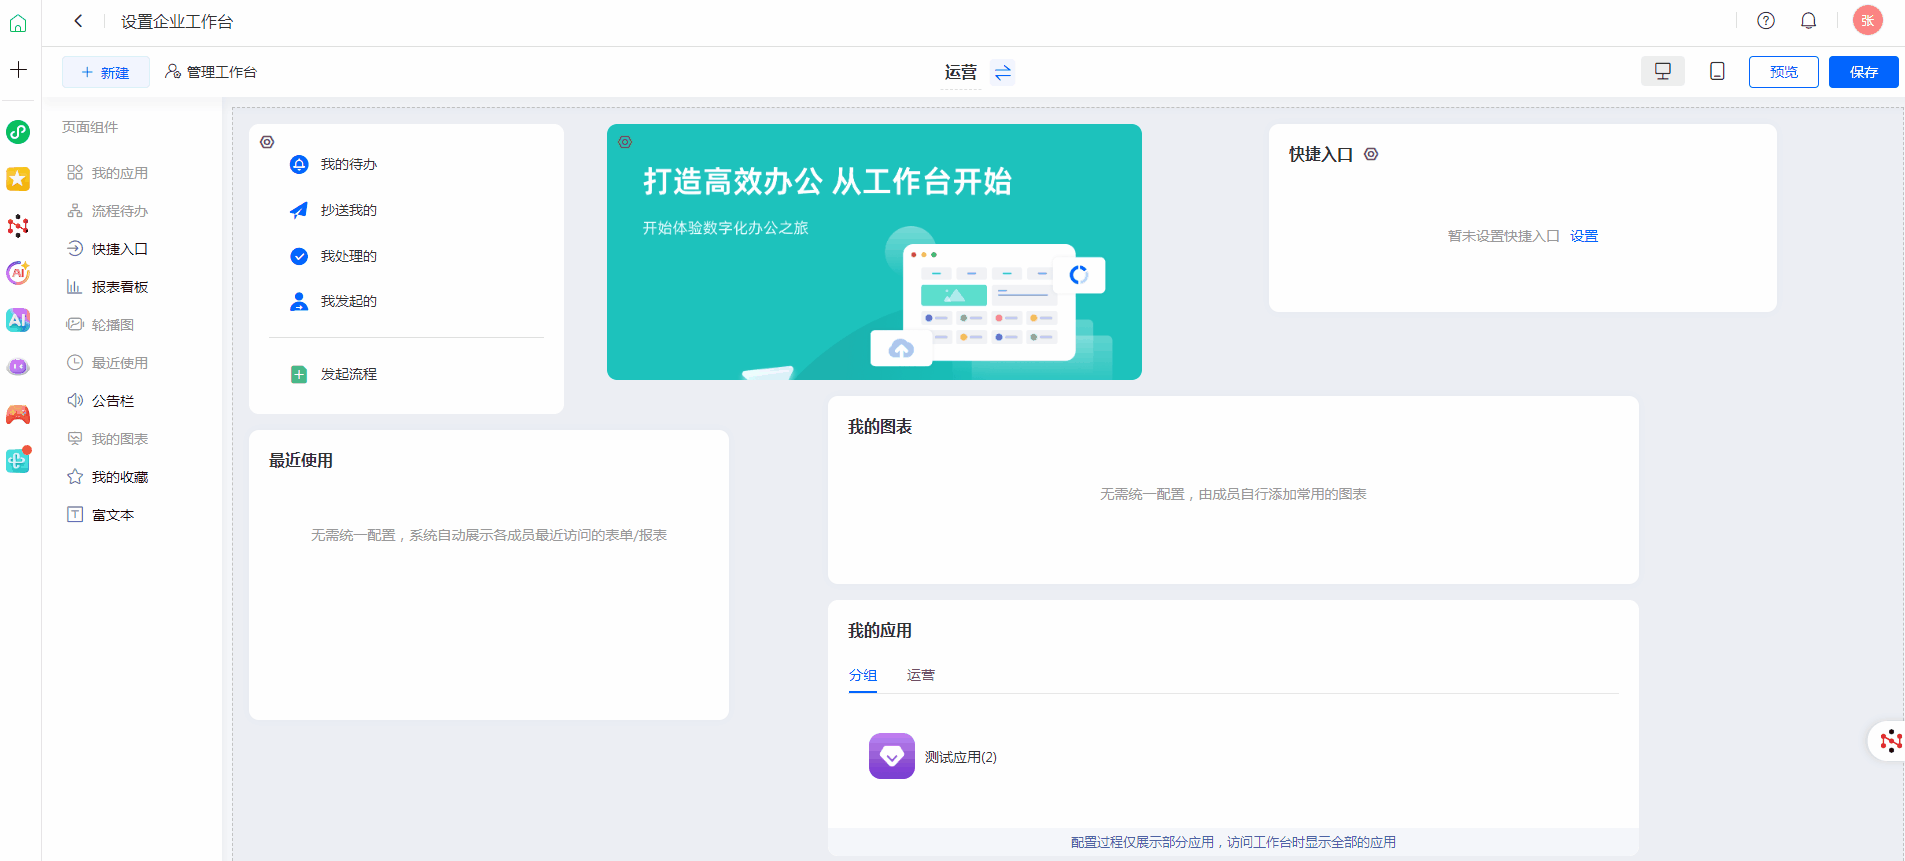
Task: Click the switch workbench arrows icon
Action: (1002, 72)
